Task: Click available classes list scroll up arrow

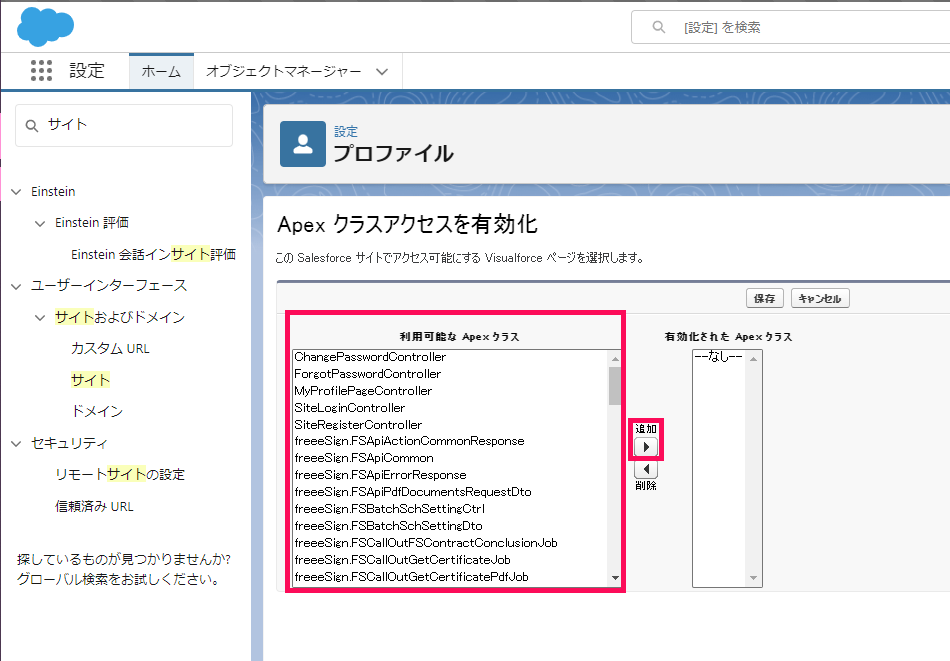Action: click(616, 359)
